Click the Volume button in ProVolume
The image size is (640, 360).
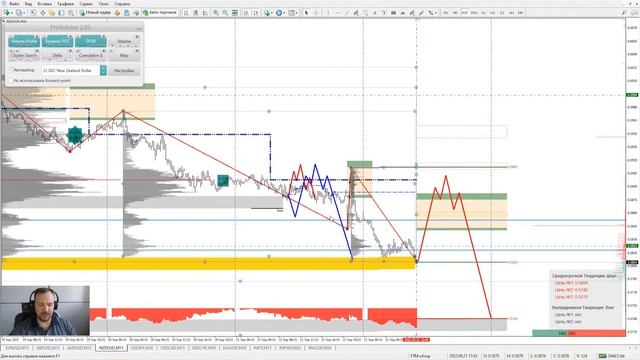click(x=124, y=41)
